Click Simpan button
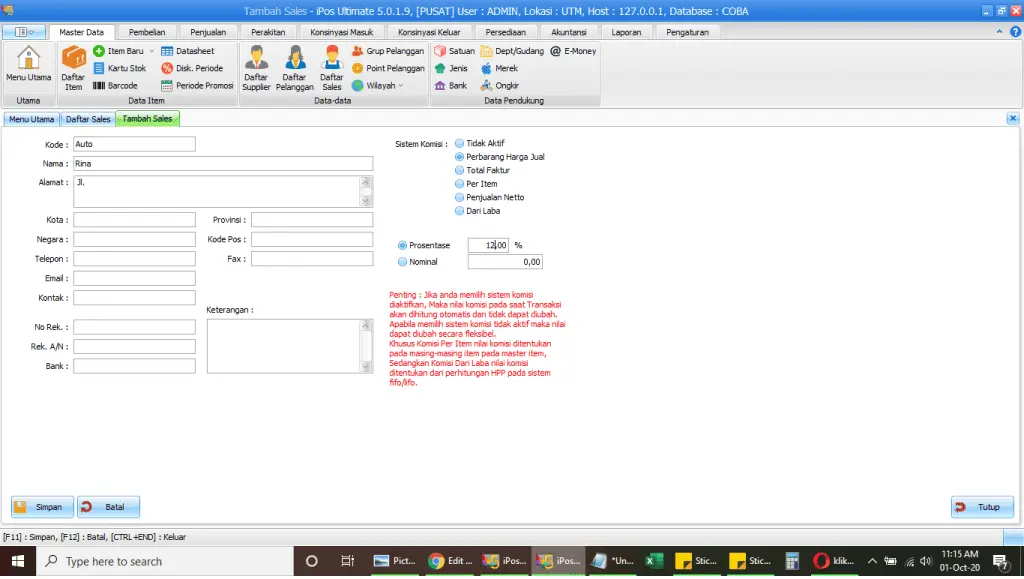Viewport: 1024px width, 579px height. [42, 507]
